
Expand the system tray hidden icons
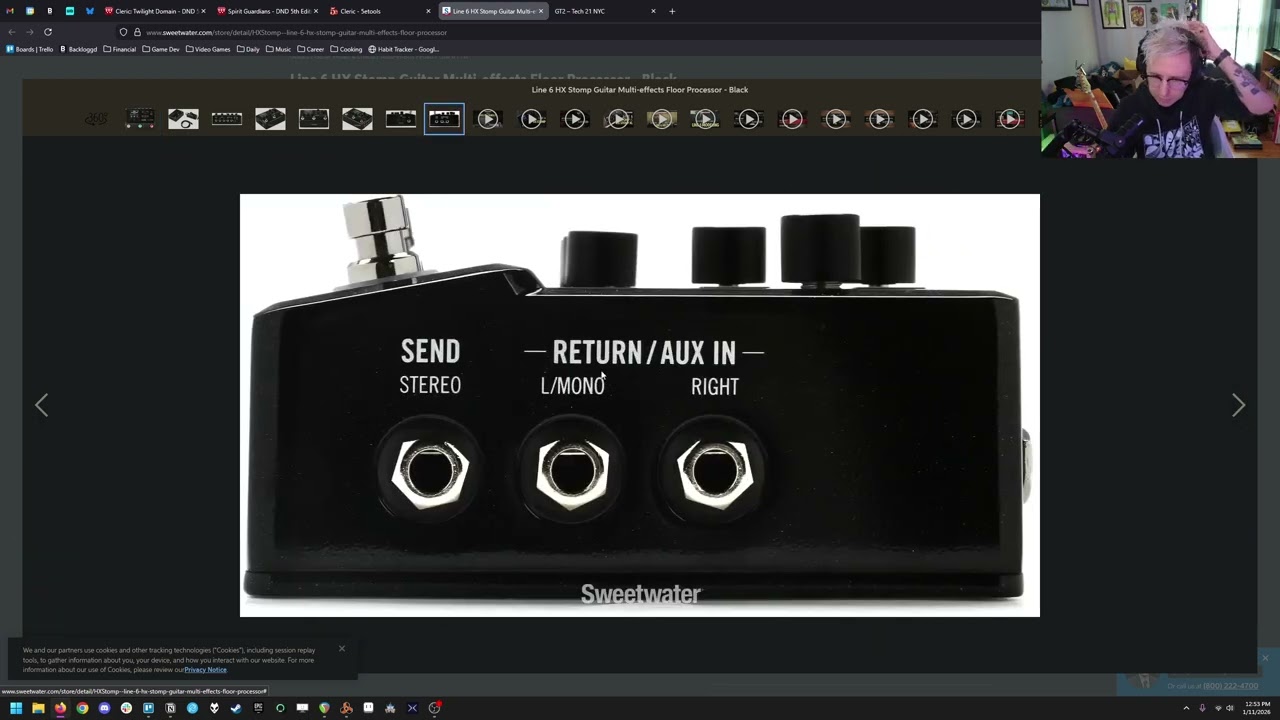point(1186,708)
